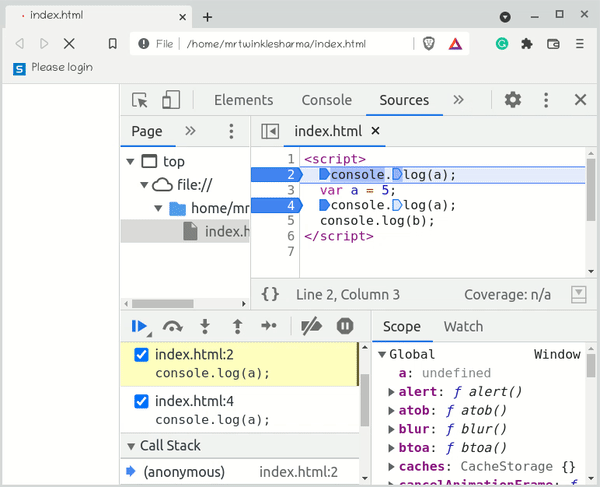The image size is (600, 487).
Task: Open DevTools three-dot customize menu
Action: [546, 100]
